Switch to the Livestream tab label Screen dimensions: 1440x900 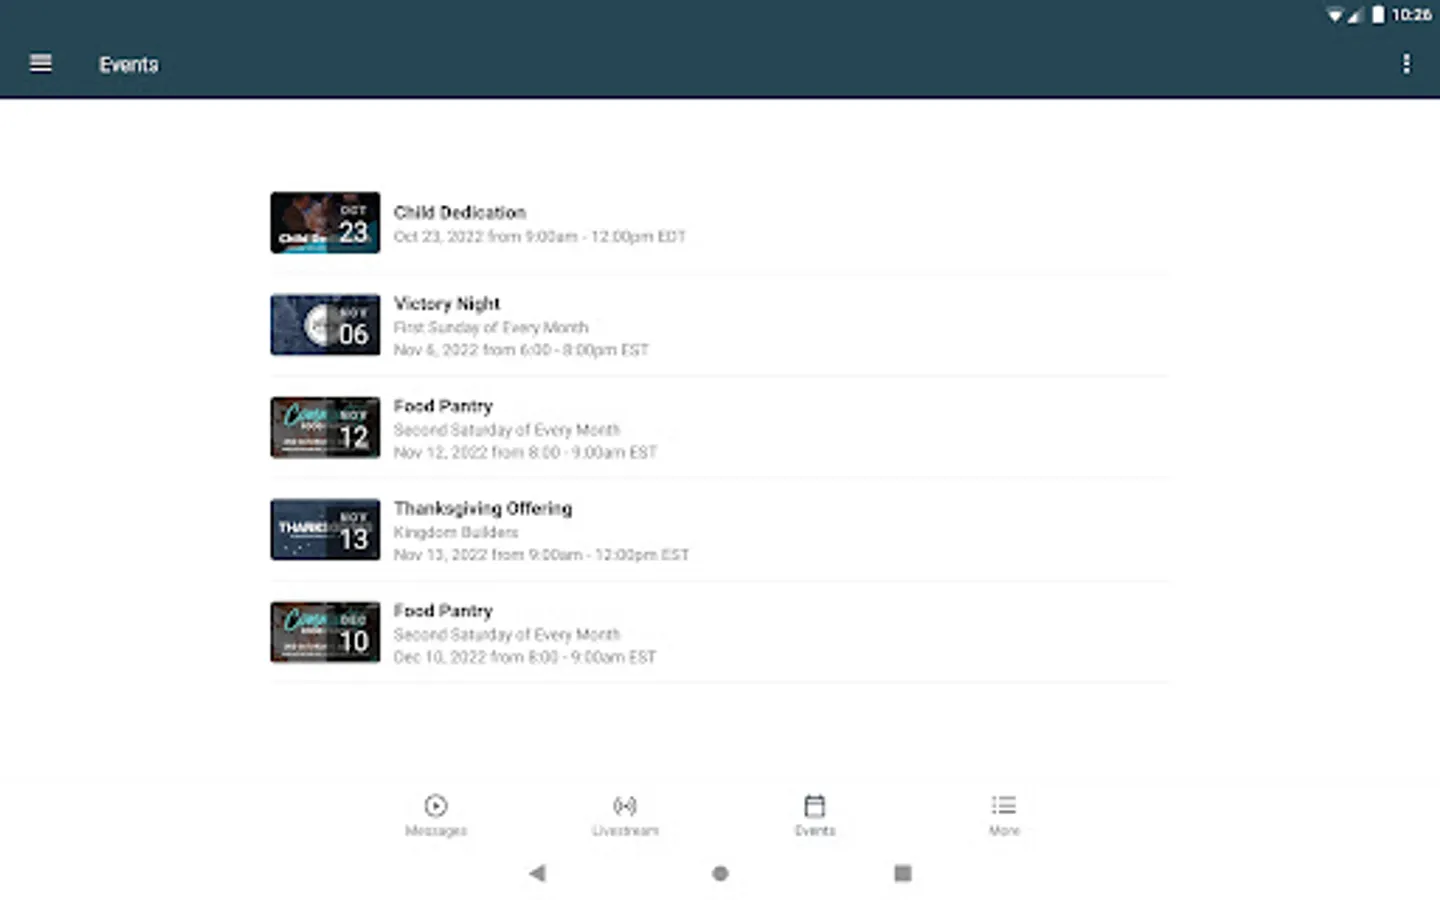(x=625, y=831)
